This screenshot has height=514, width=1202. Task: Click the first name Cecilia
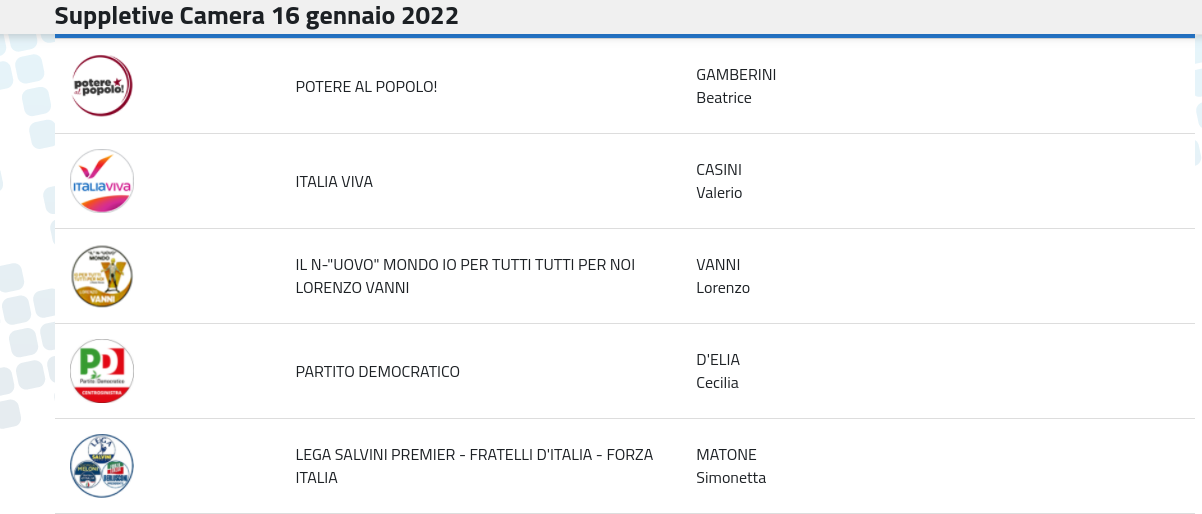[x=717, y=383]
